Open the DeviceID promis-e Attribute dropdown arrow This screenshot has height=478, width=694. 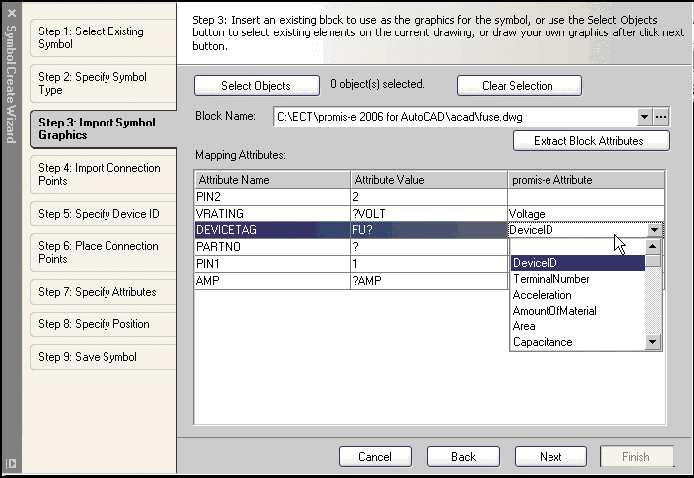click(x=653, y=230)
